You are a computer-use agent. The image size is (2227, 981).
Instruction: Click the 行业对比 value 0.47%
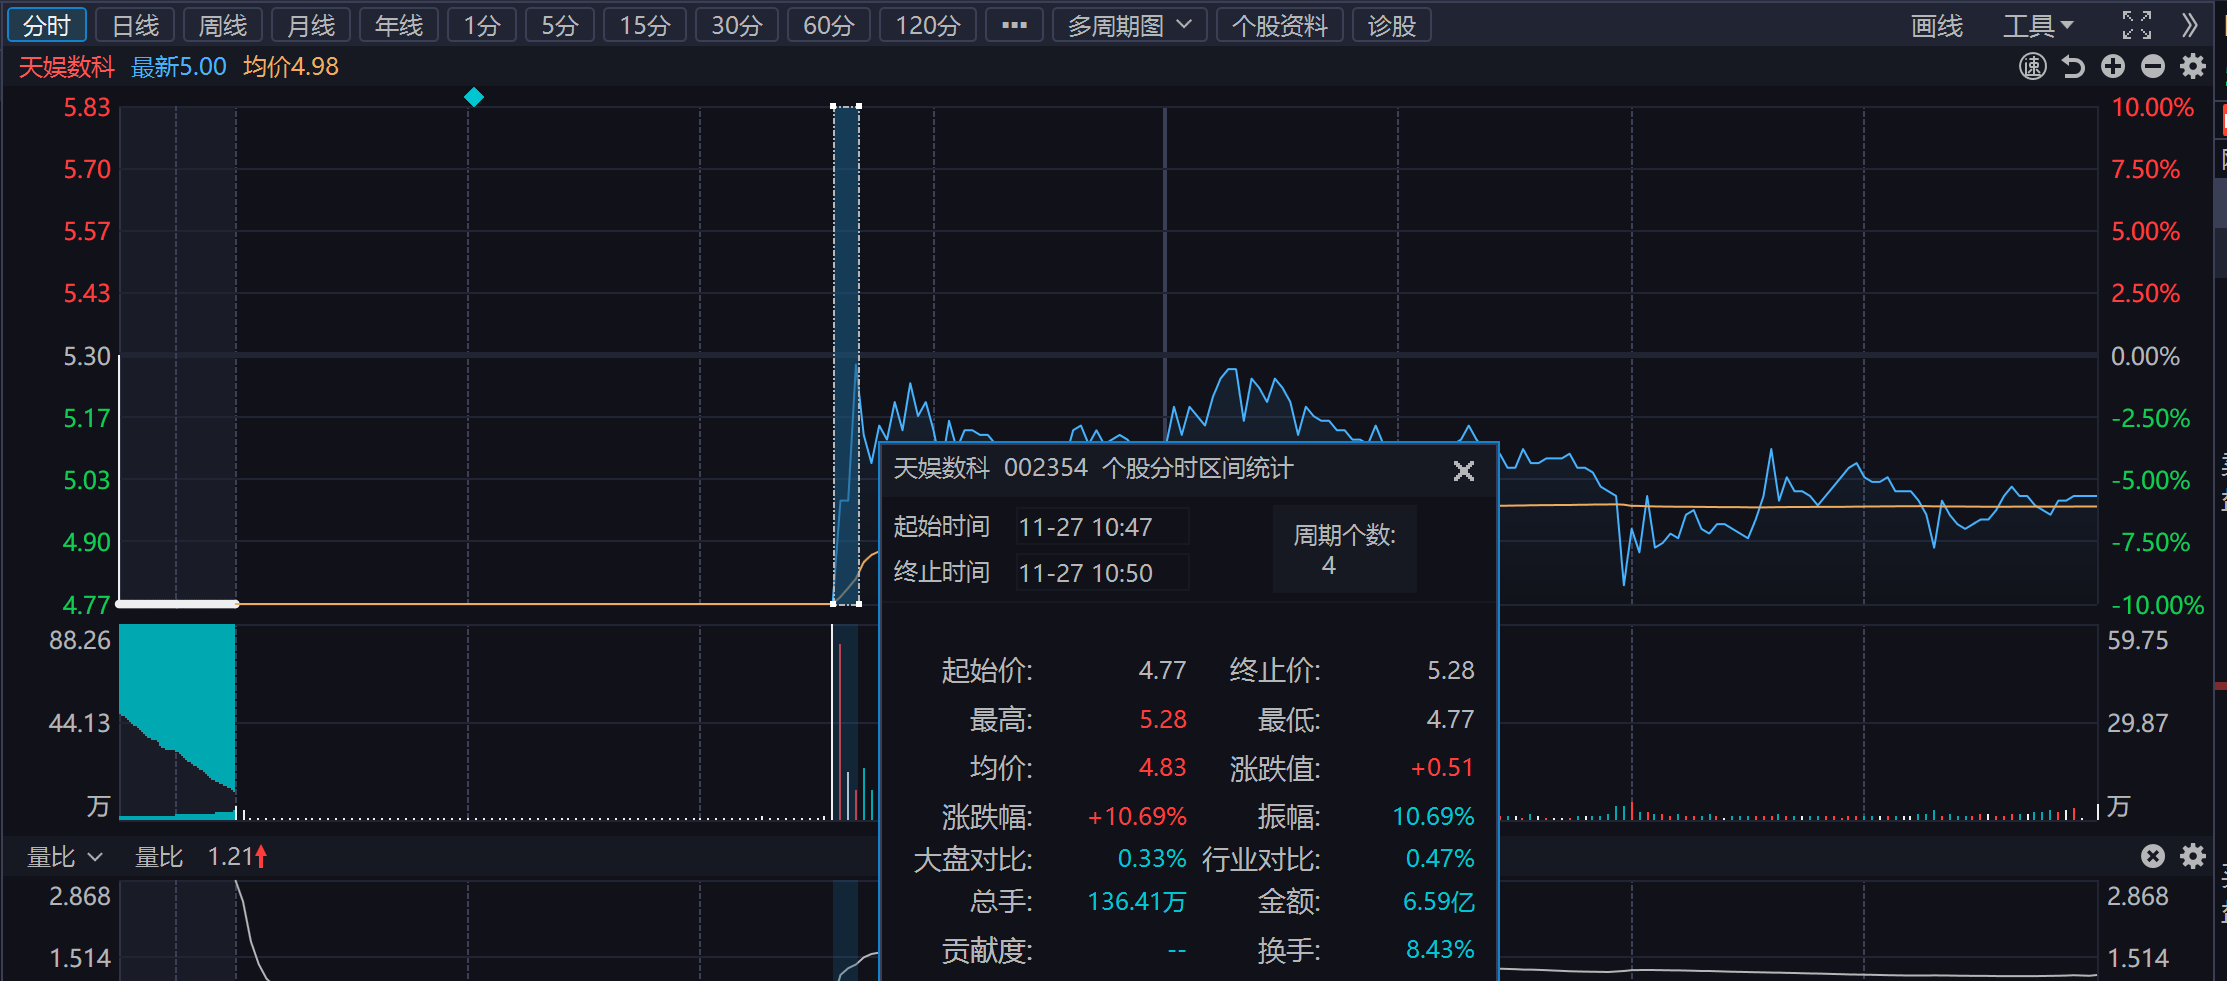pos(1440,858)
